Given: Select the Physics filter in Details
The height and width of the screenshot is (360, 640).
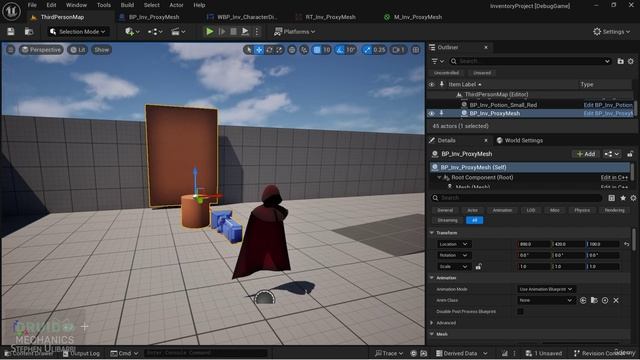Looking at the screenshot, I should pyautogui.click(x=582, y=210).
